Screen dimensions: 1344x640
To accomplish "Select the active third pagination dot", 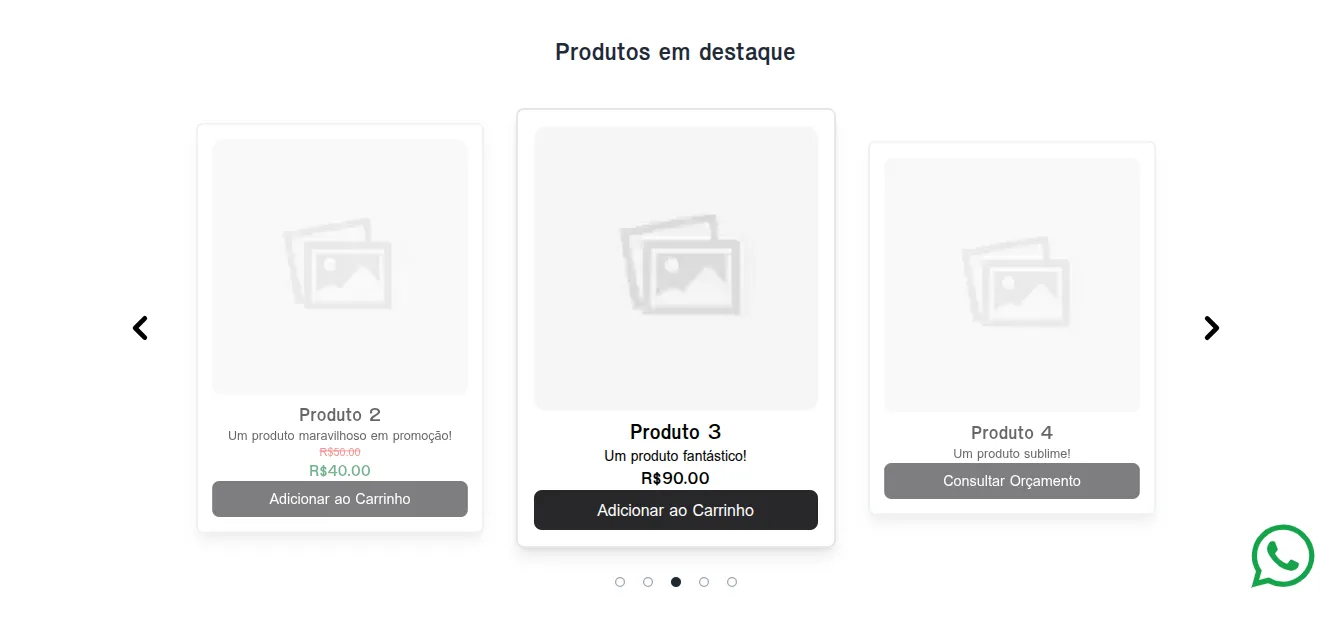I will tap(676, 581).
